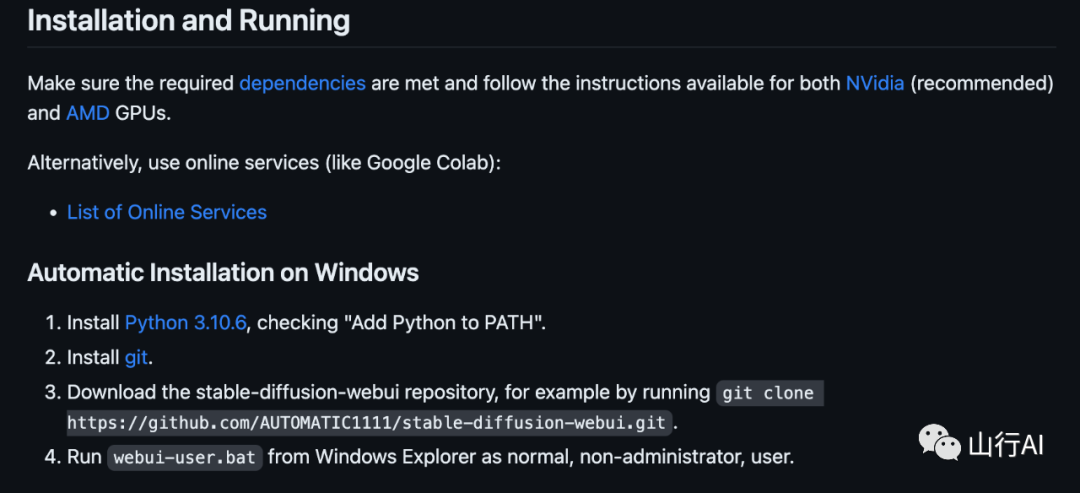Click the Python 3.10.6 download link
Viewport: 1080px width, 493px height.
185,323
